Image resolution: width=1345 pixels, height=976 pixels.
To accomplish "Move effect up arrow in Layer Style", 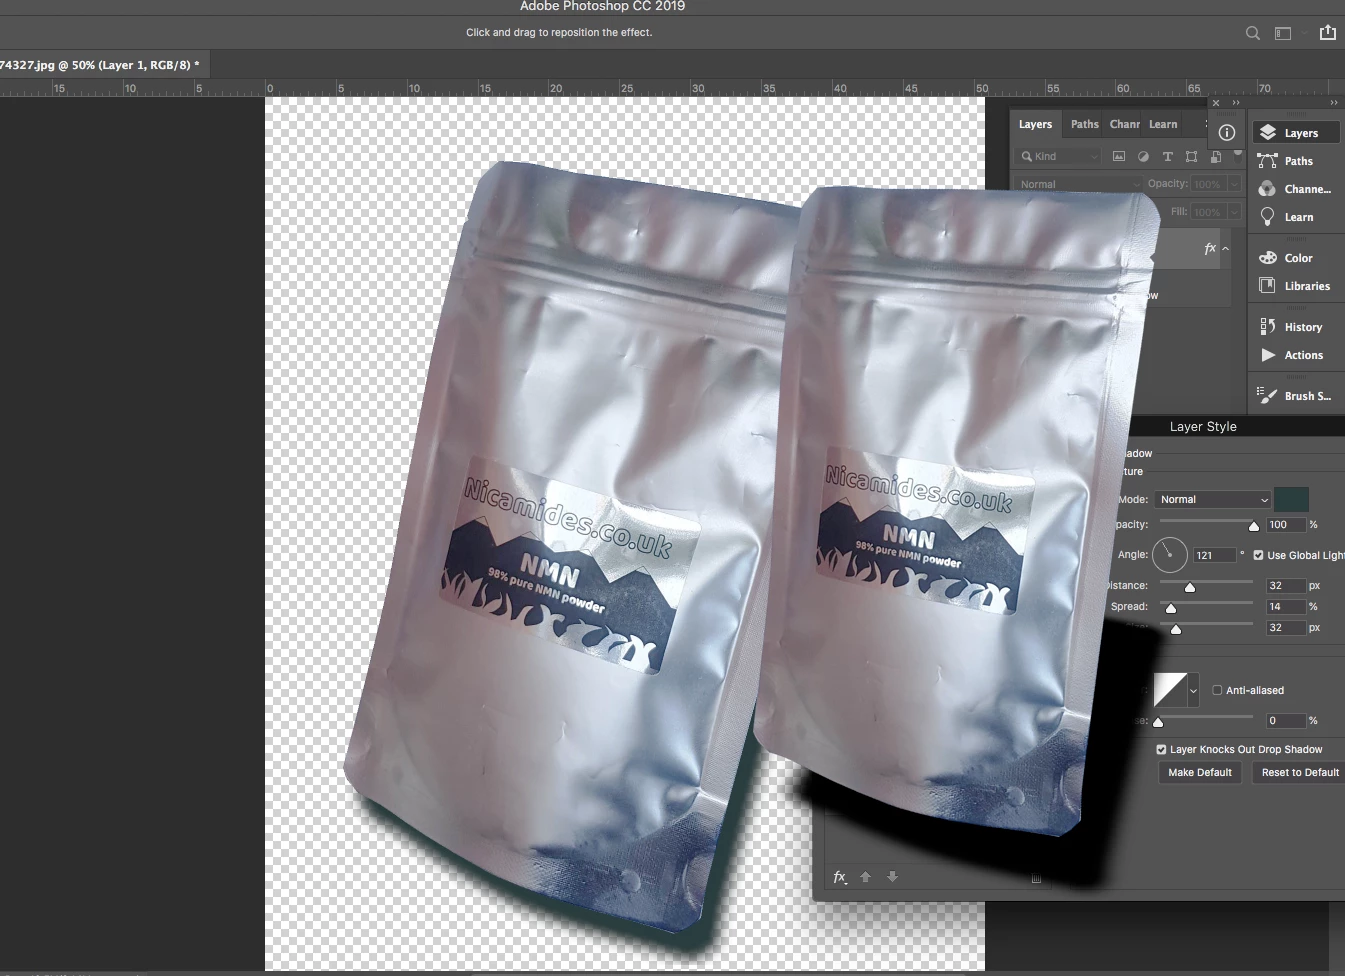I will [866, 877].
